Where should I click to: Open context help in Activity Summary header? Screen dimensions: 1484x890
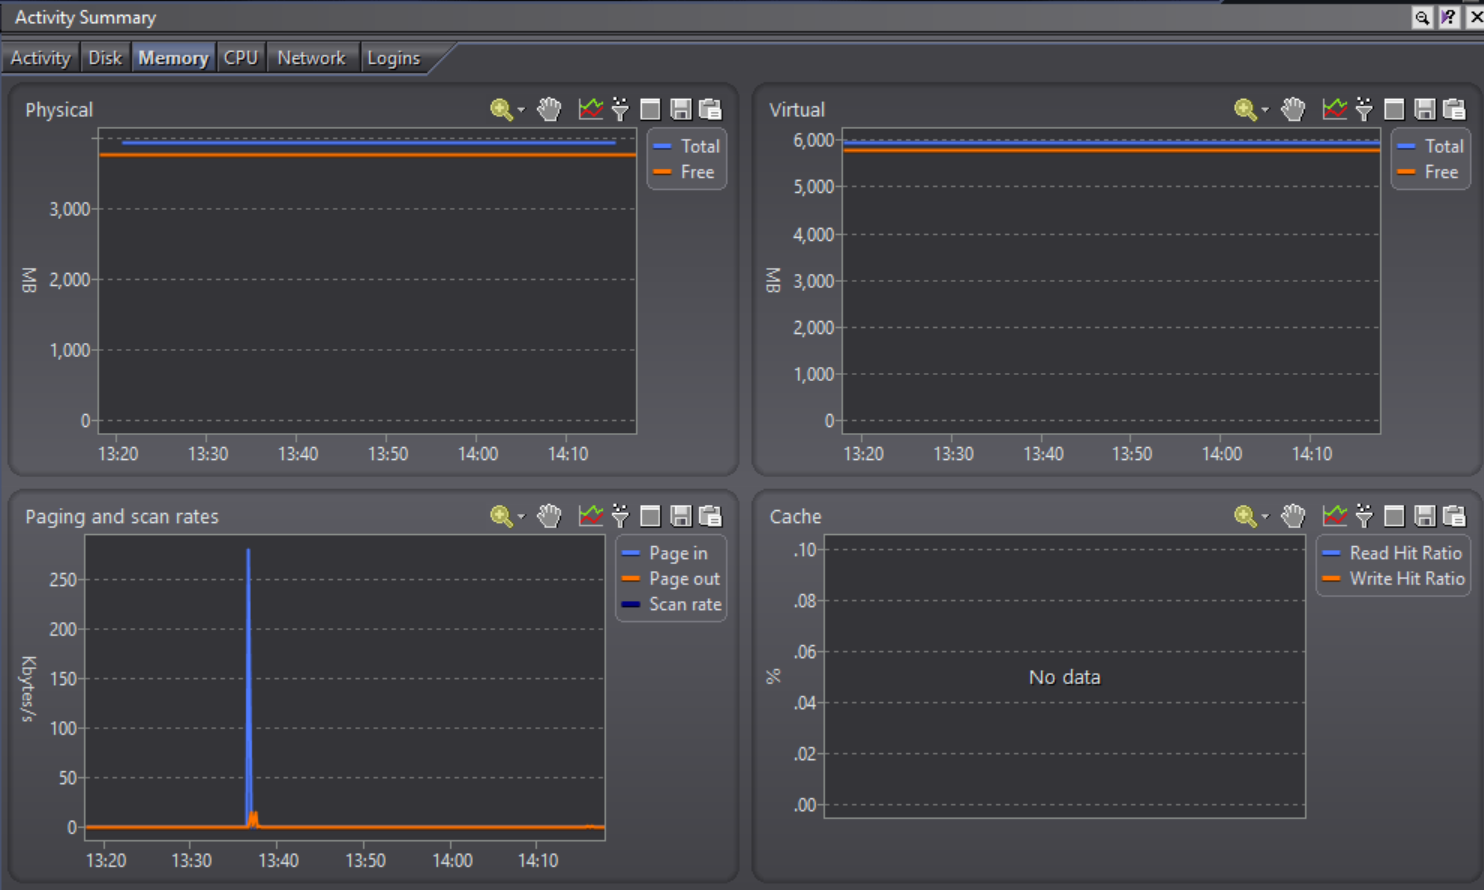[x=1448, y=17]
